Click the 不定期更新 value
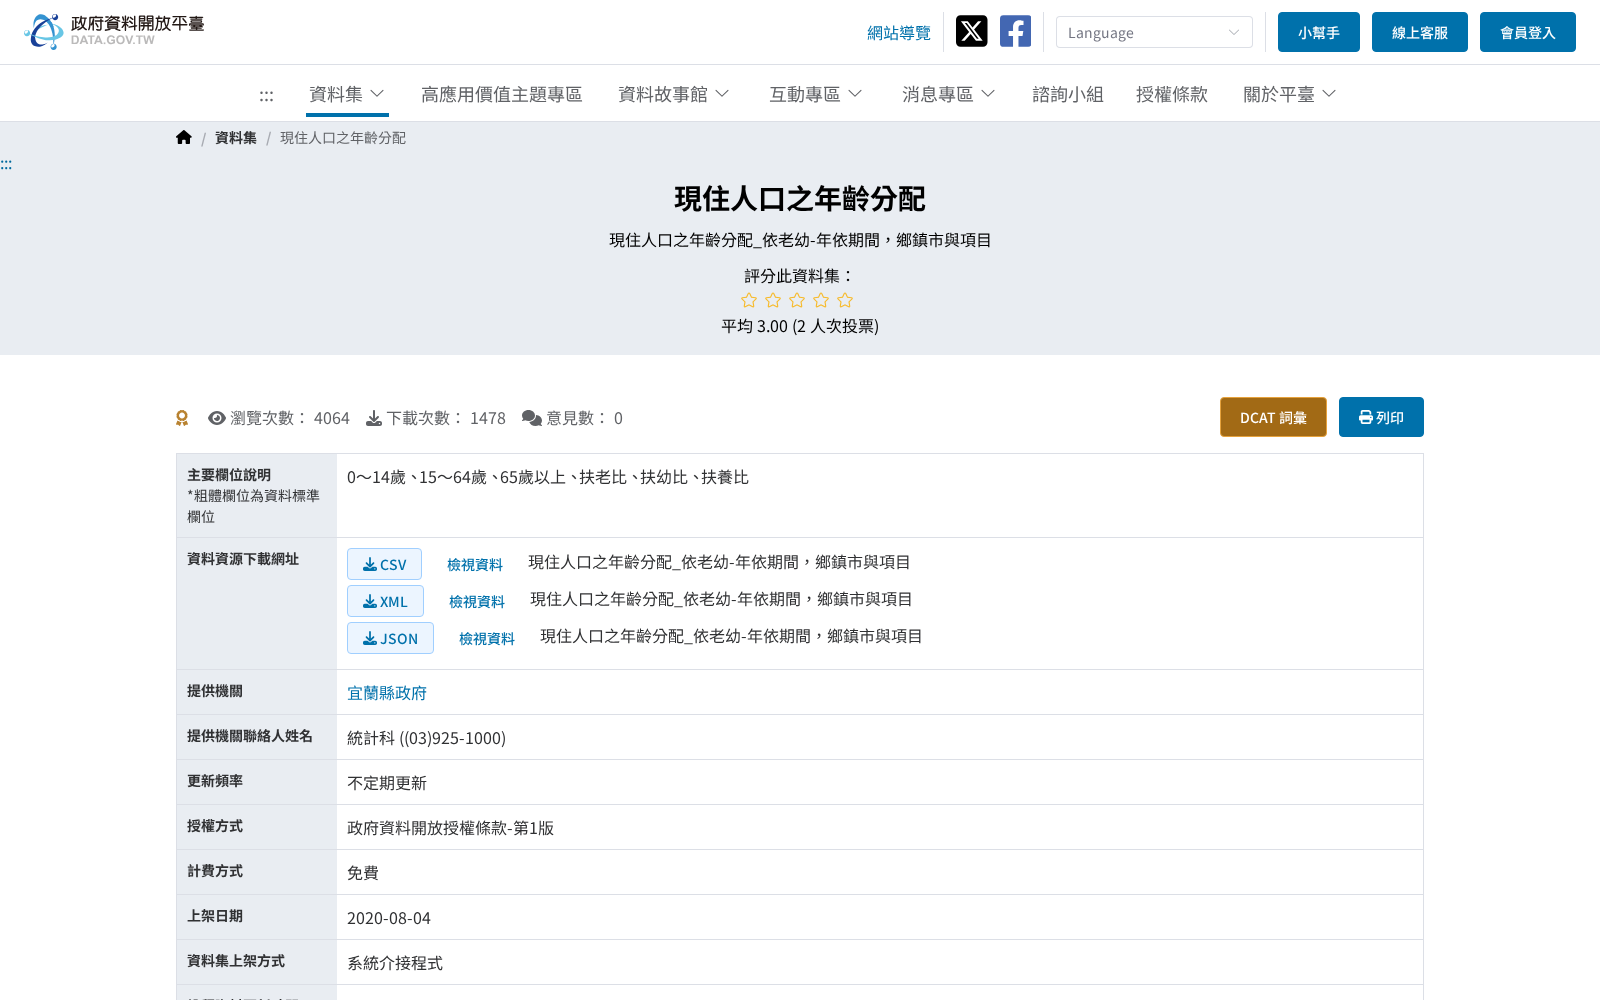Viewport: 1600px width, 1000px height. pos(387,783)
